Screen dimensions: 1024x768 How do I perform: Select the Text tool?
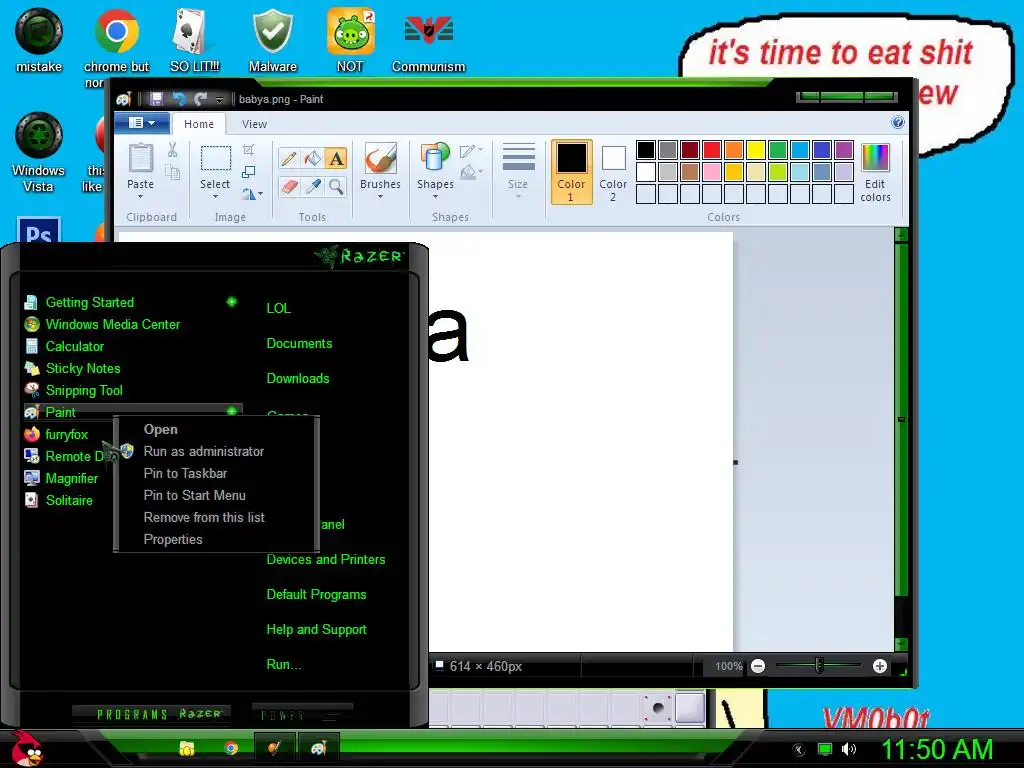click(x=336, y=159)
